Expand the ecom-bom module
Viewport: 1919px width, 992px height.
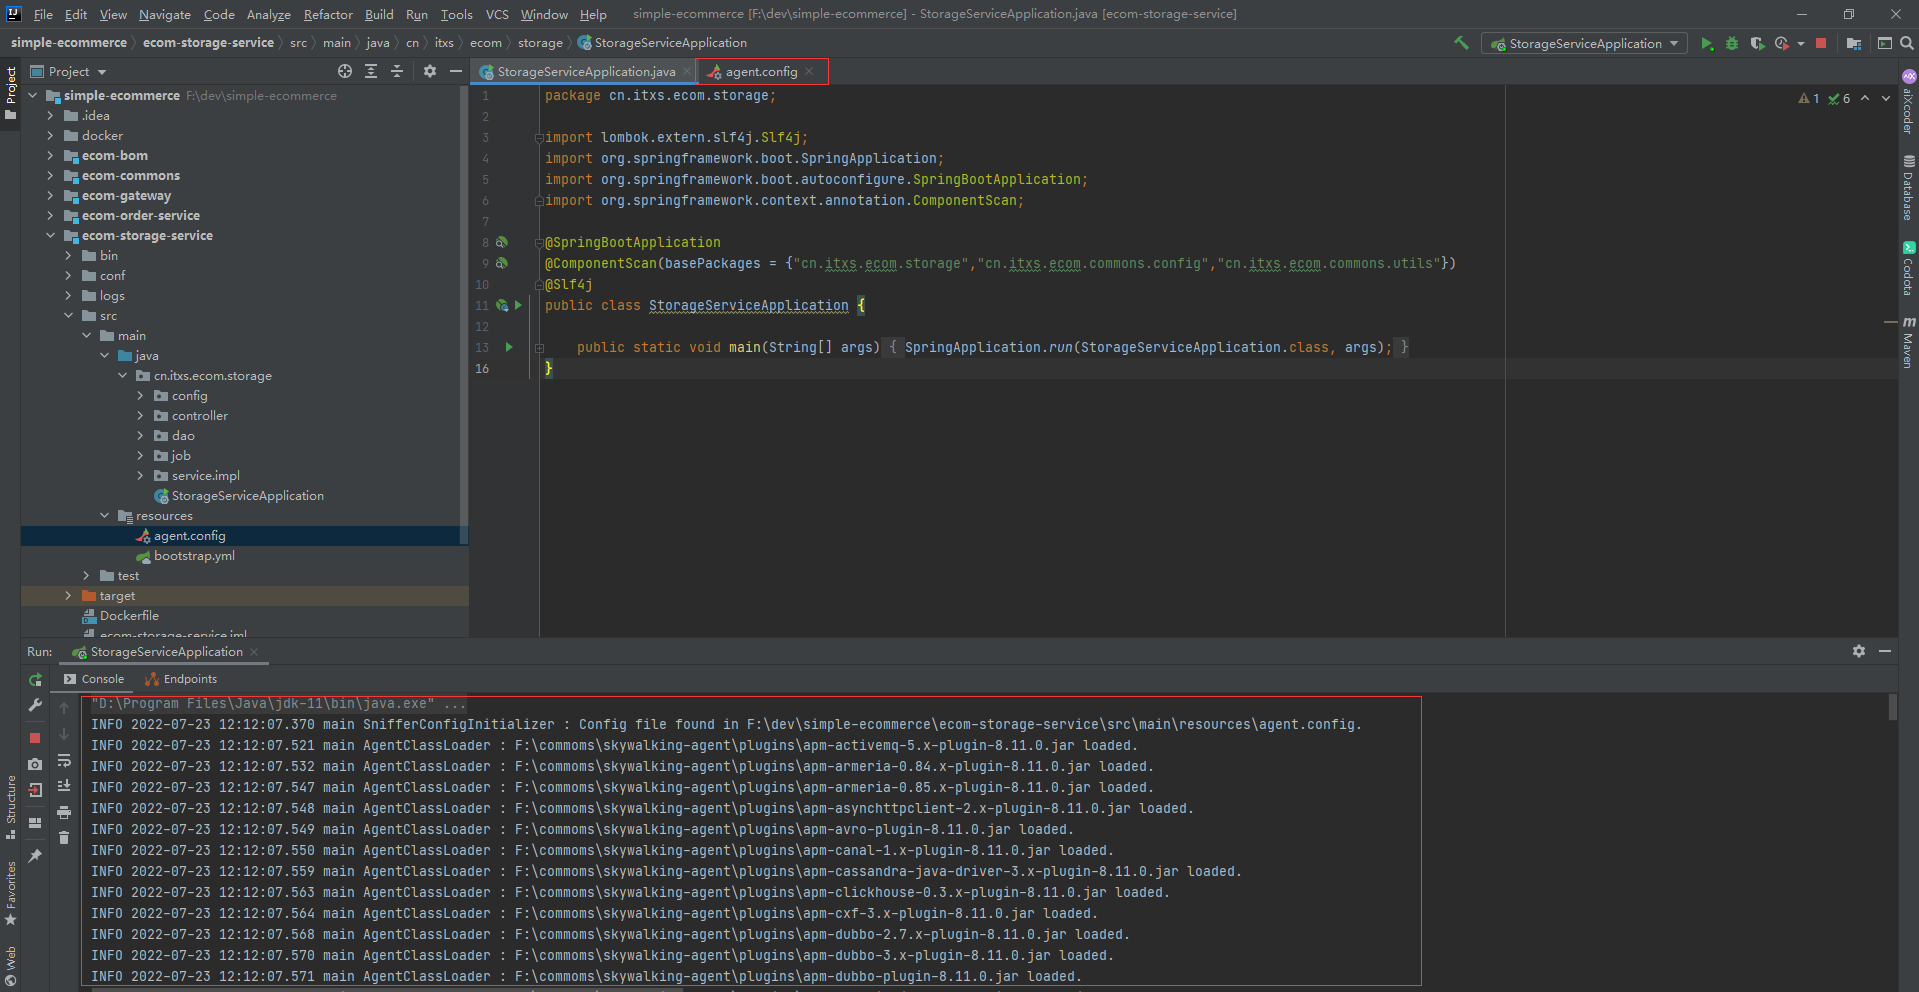tap(50, 156)
